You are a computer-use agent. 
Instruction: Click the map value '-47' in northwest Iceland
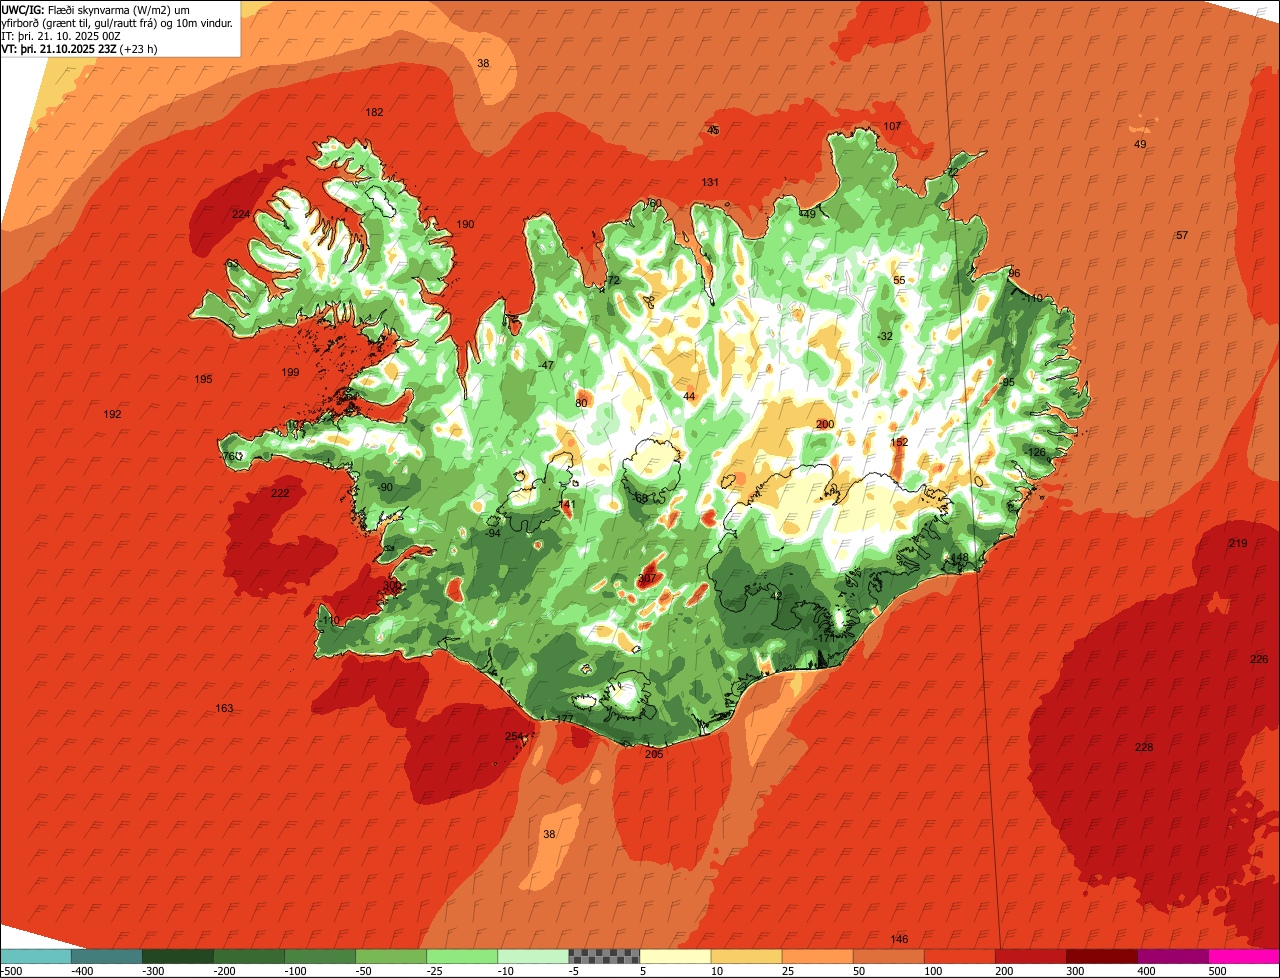click(x=545, y=365)
